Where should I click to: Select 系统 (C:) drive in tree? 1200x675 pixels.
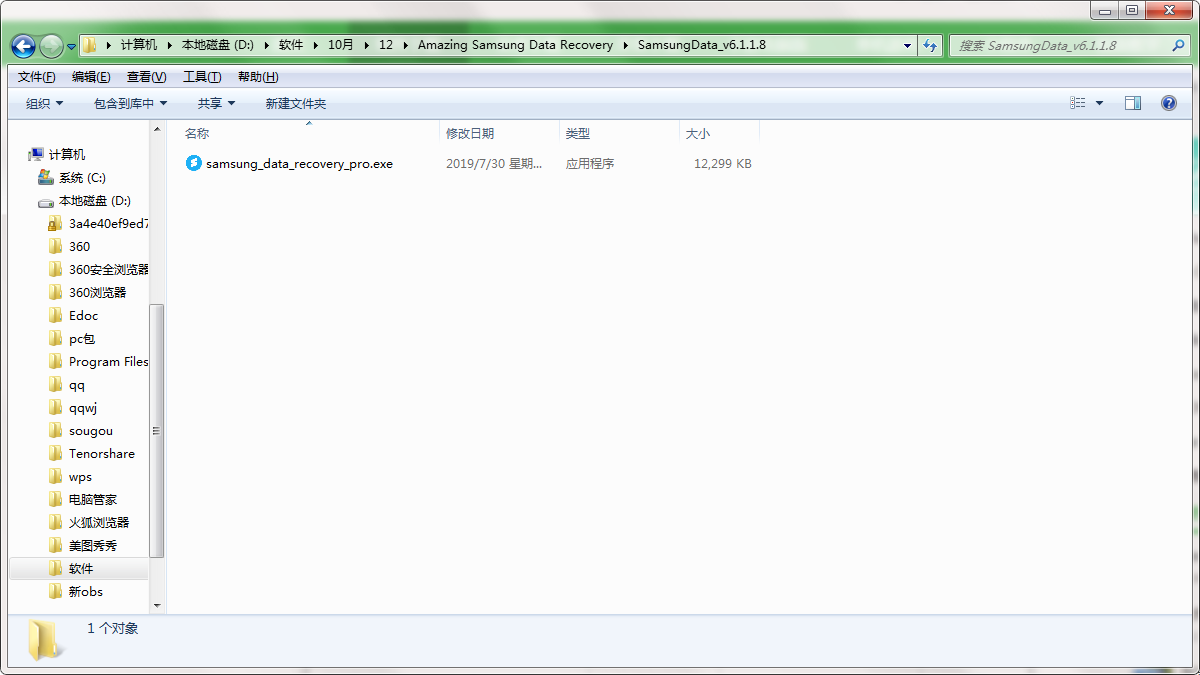click(82, 177)
